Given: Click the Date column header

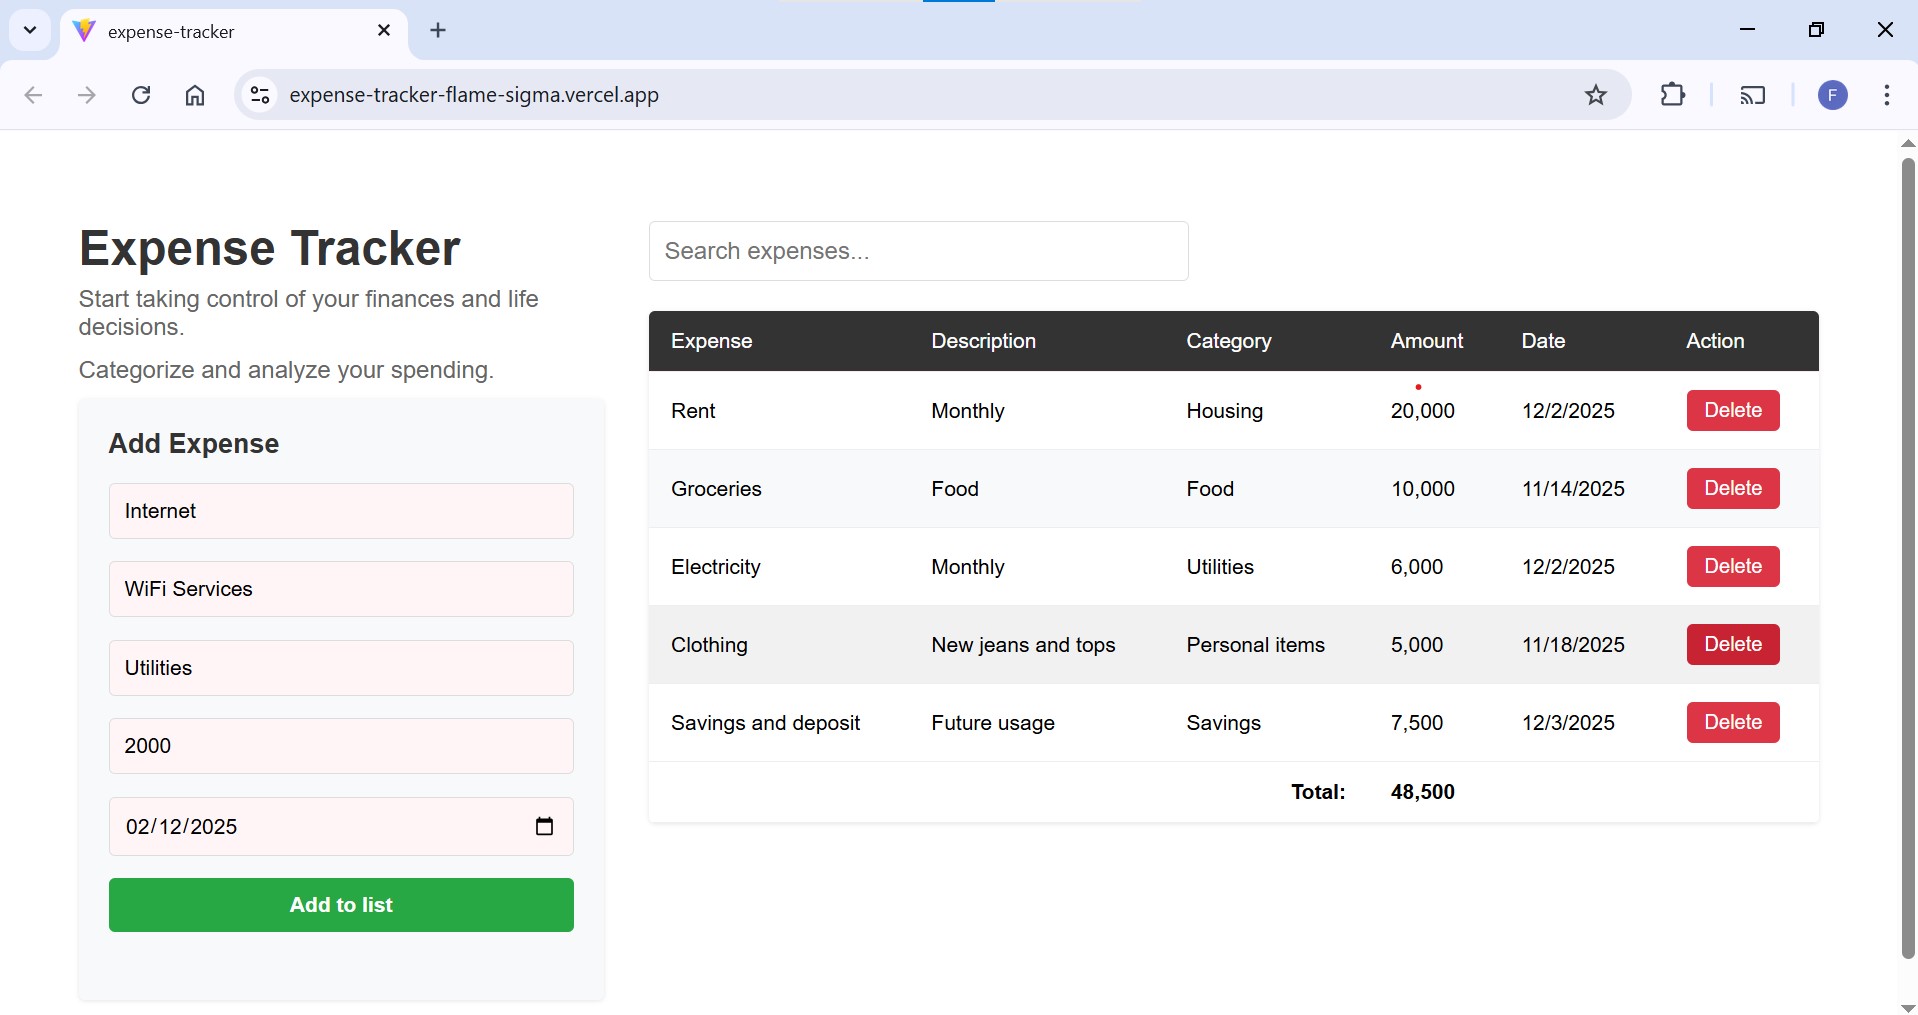Looking at the screenshot, I should tap(1543, 341).
